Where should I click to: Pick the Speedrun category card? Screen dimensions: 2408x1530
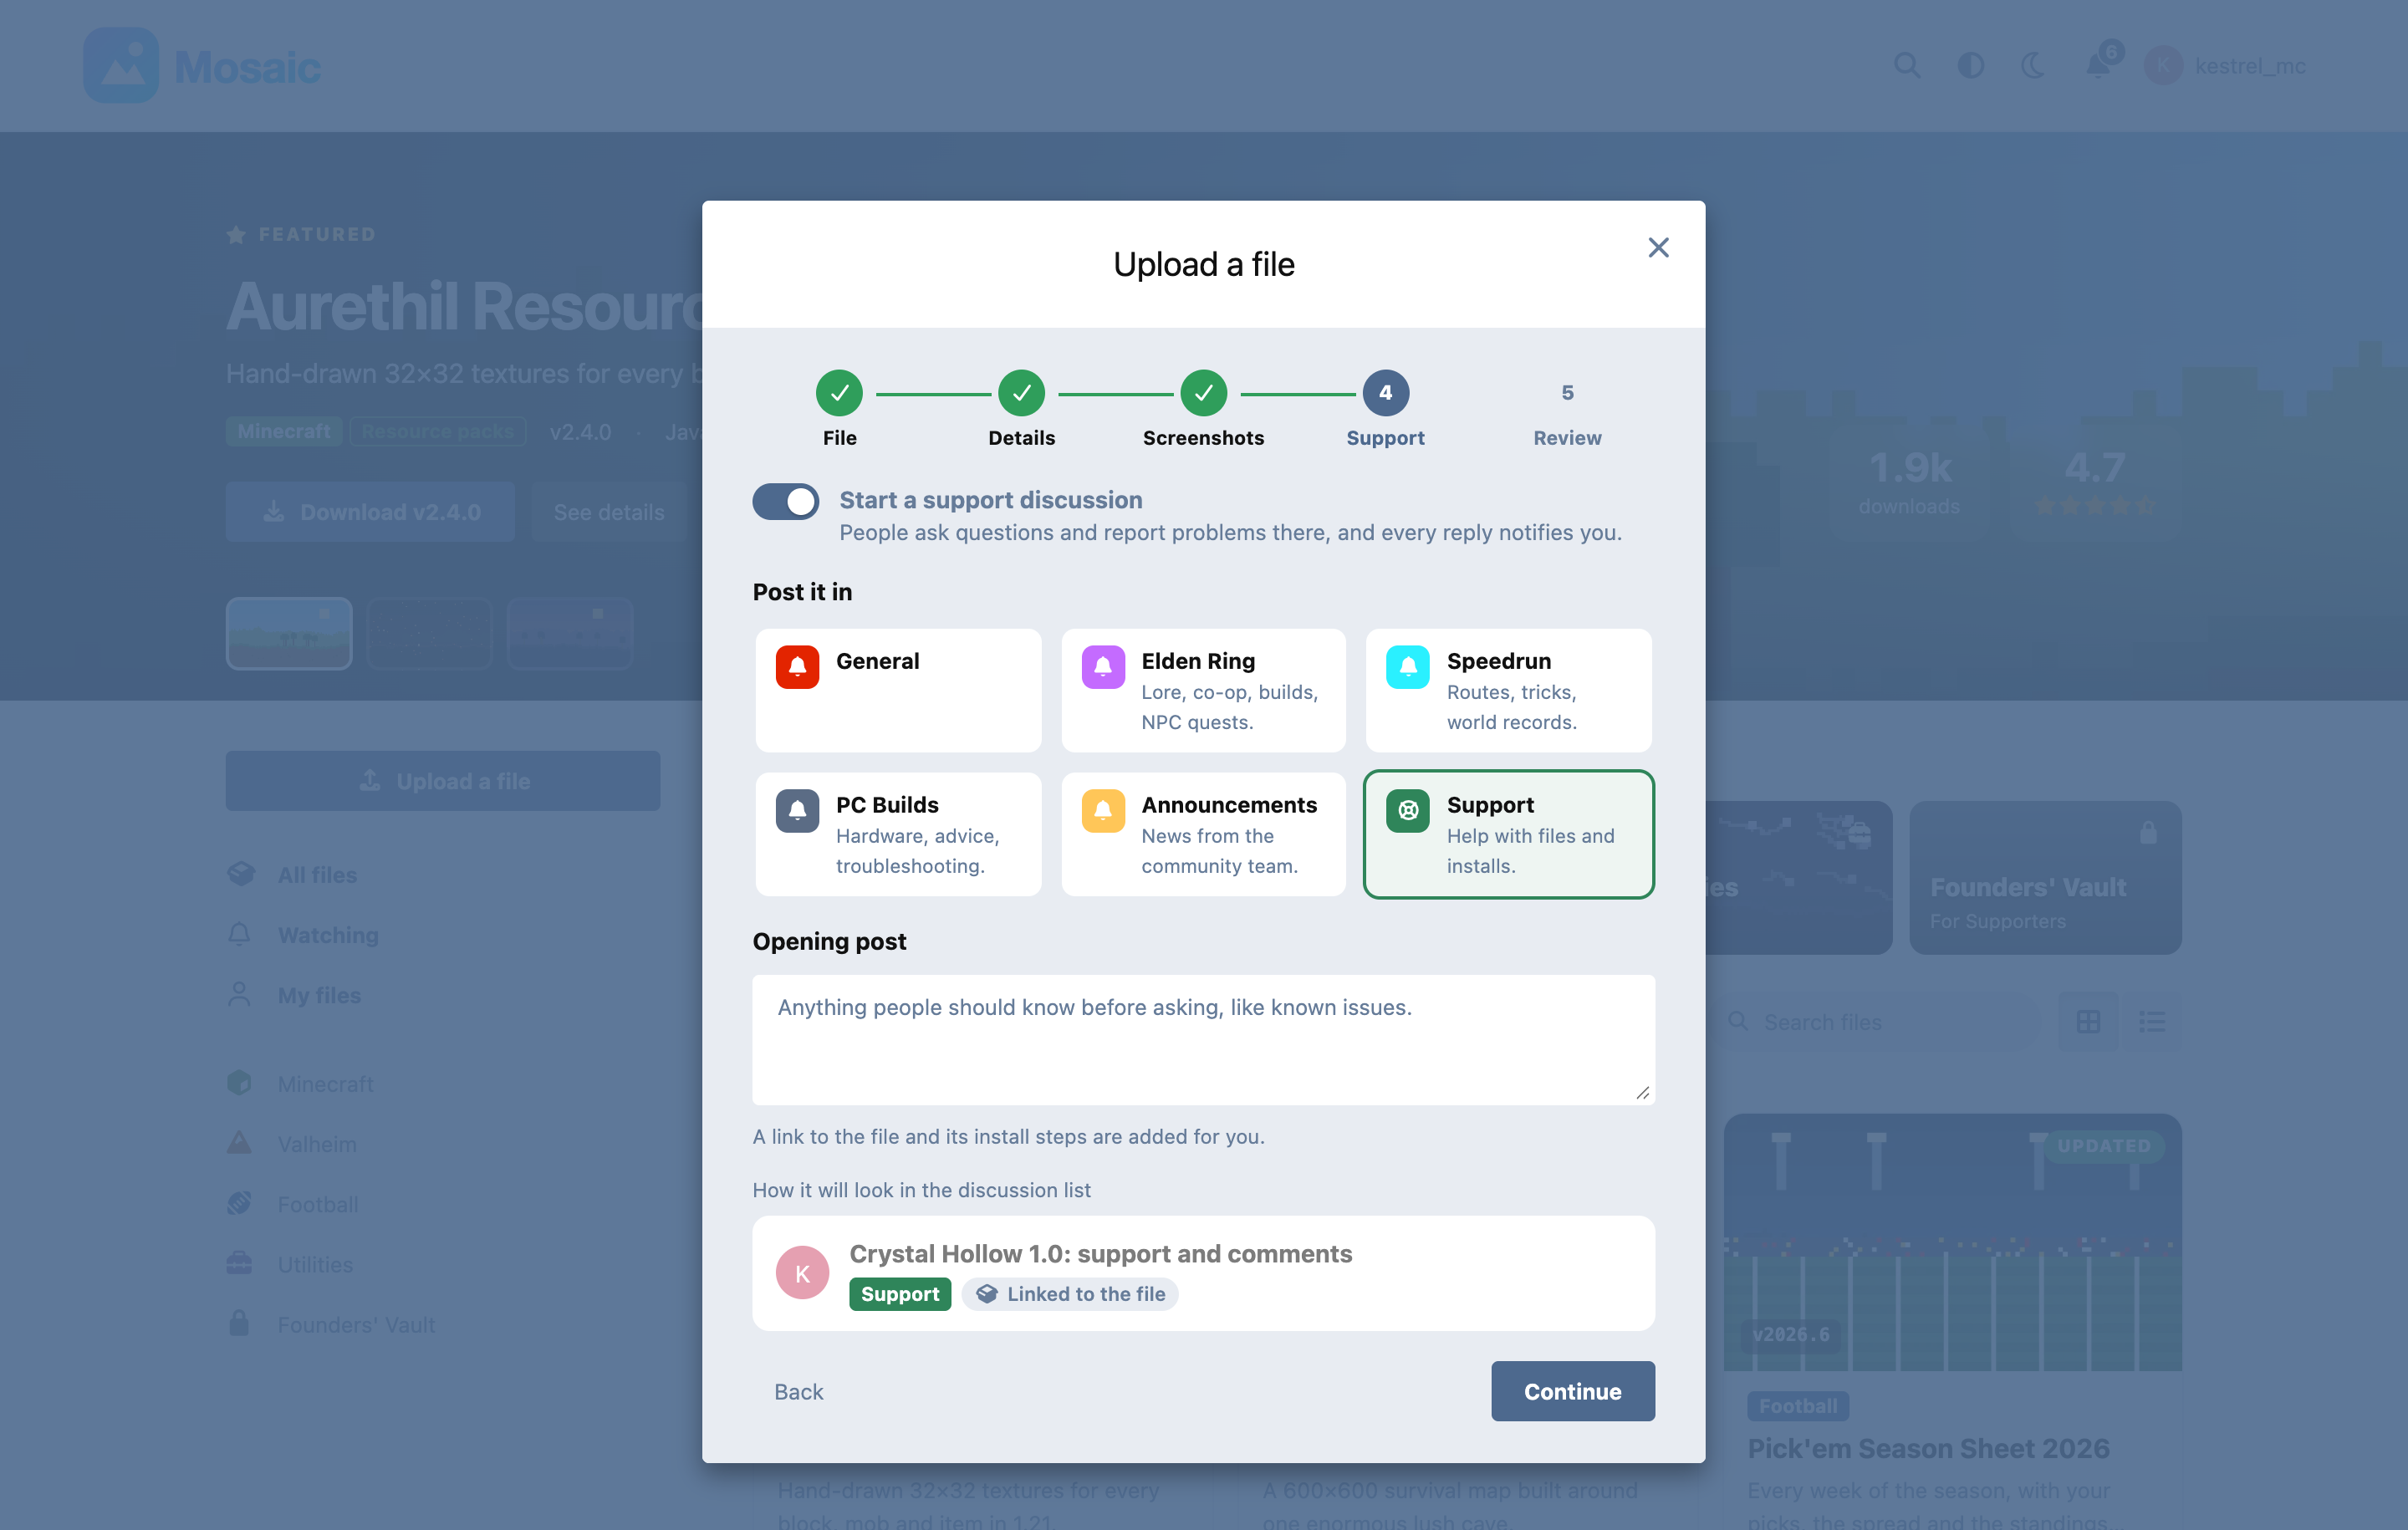tap(1508, 690)
